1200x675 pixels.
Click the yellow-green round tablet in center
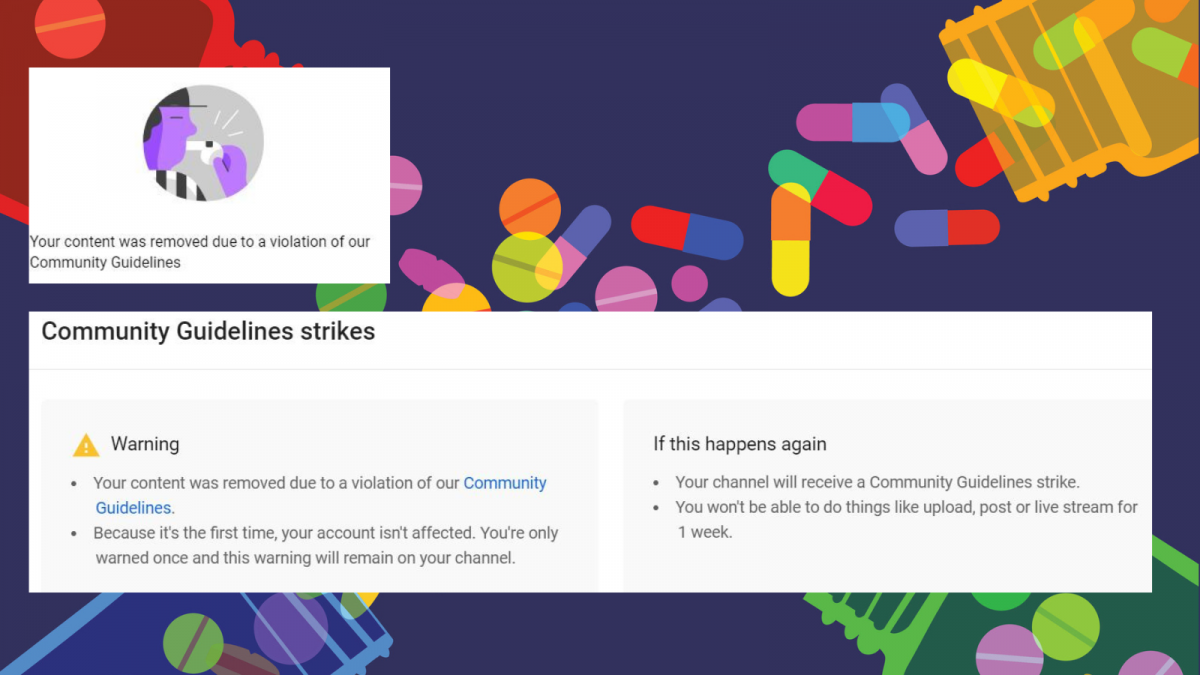coord(526,267)
